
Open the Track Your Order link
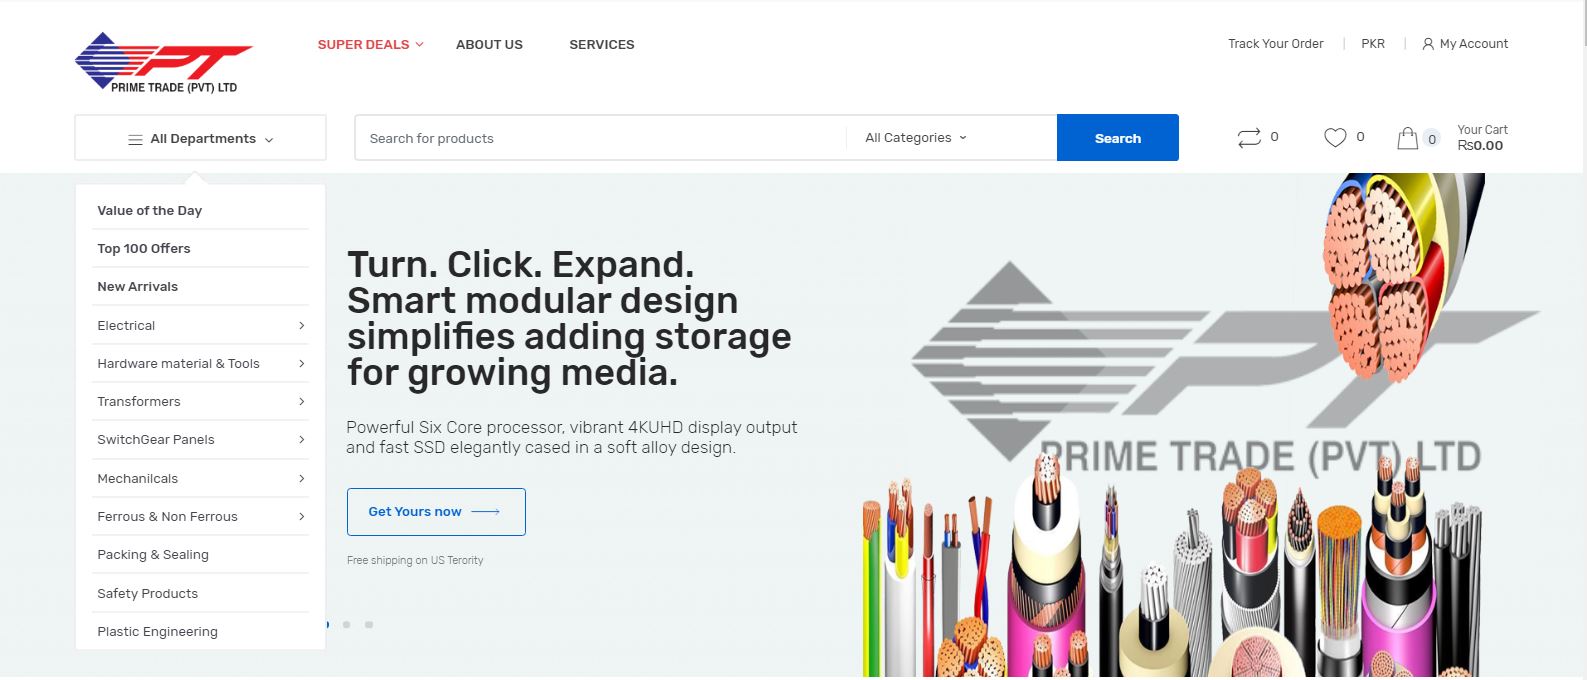[x=1276, y=44]
